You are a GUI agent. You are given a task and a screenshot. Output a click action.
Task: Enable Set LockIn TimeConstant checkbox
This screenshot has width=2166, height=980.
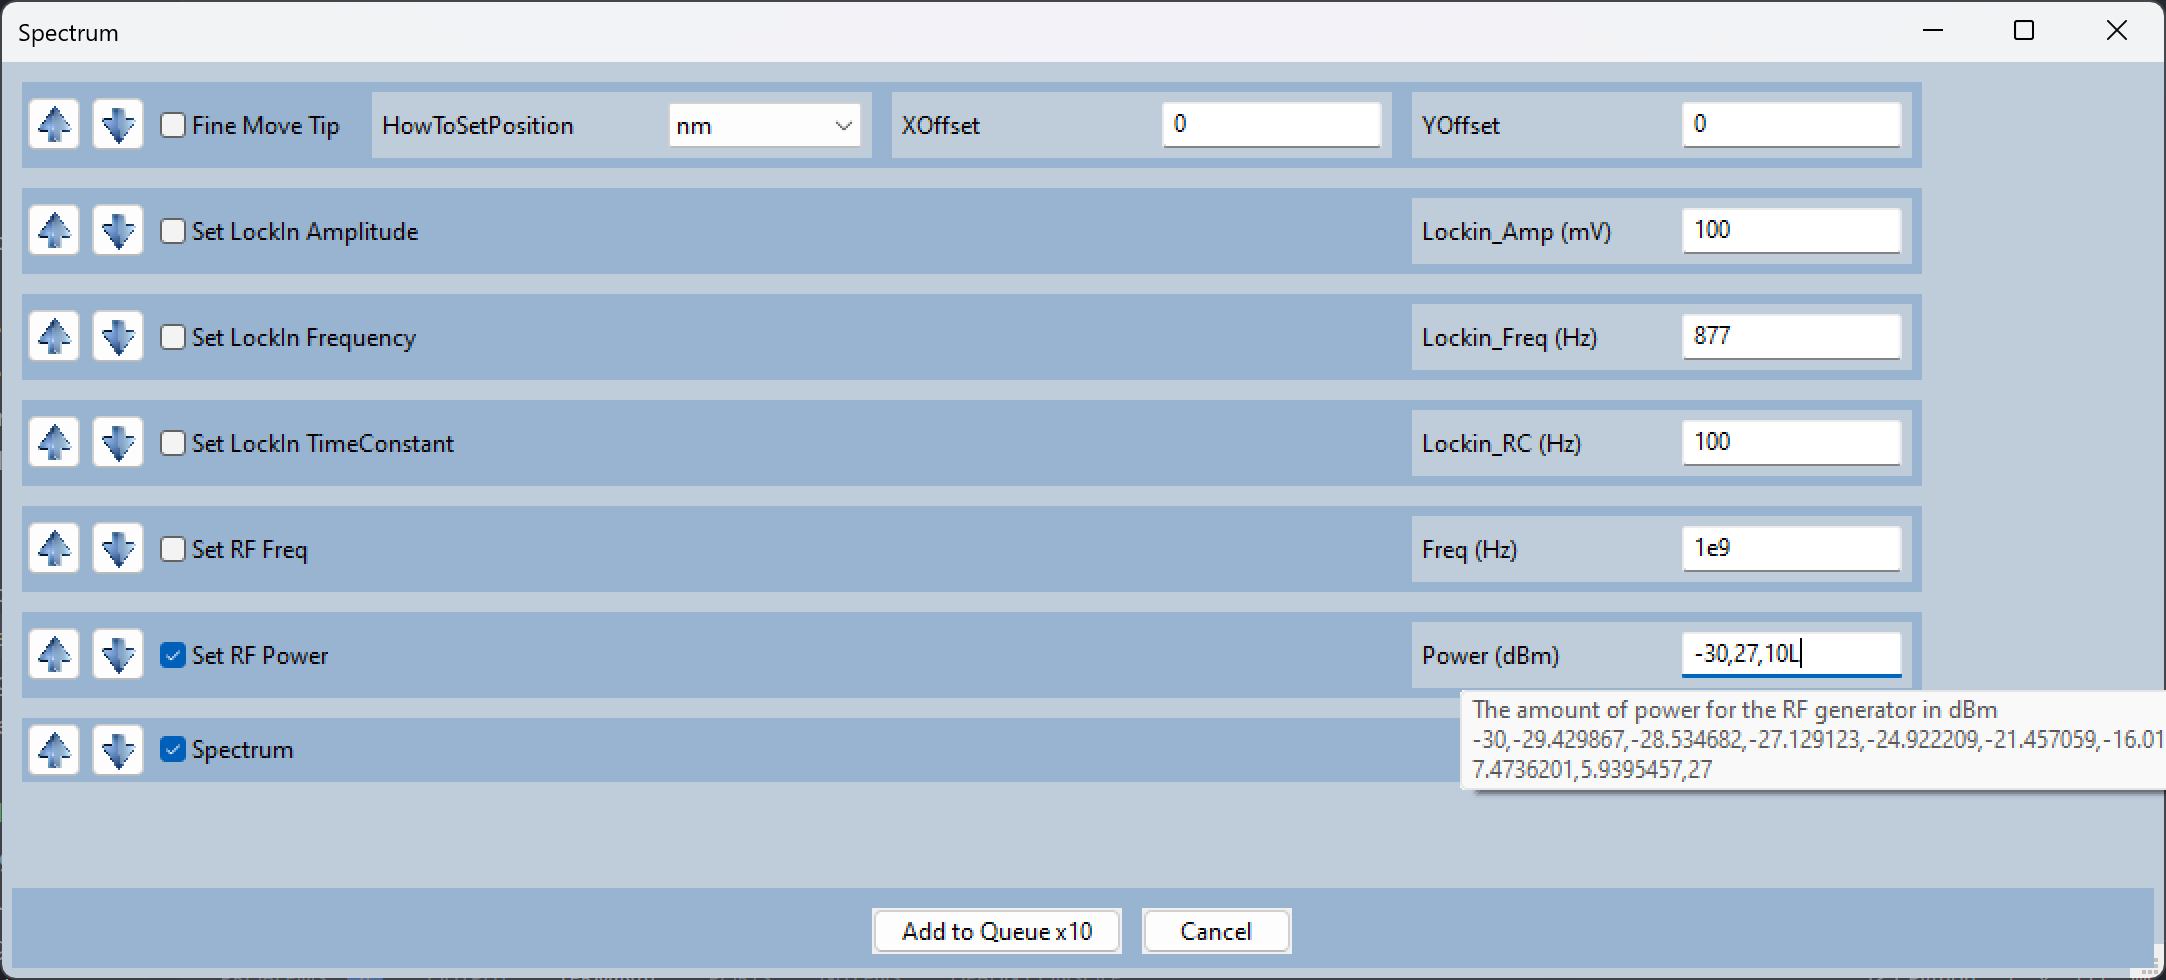173,443
